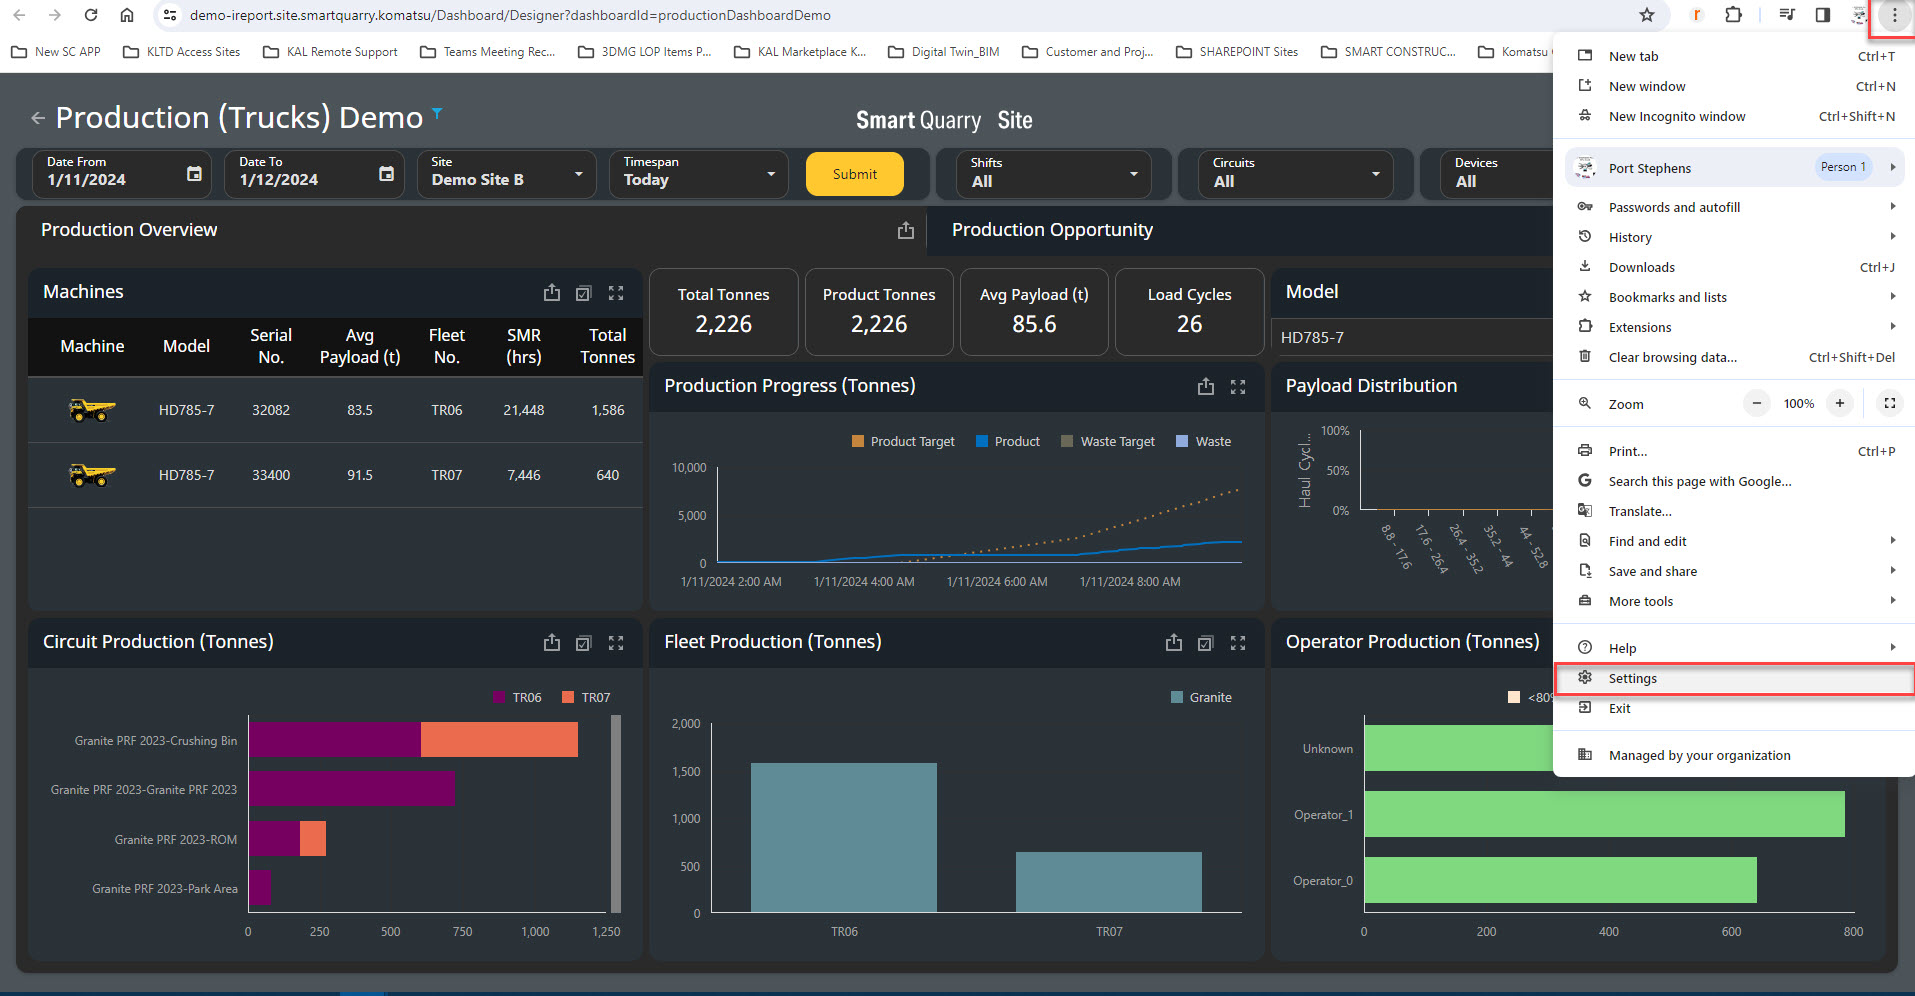Image resolution: width=1915 pixels, height=996 pixels.
Task: Click the blue filter icon beside dashboard title
Action: (x=437, y=113)
